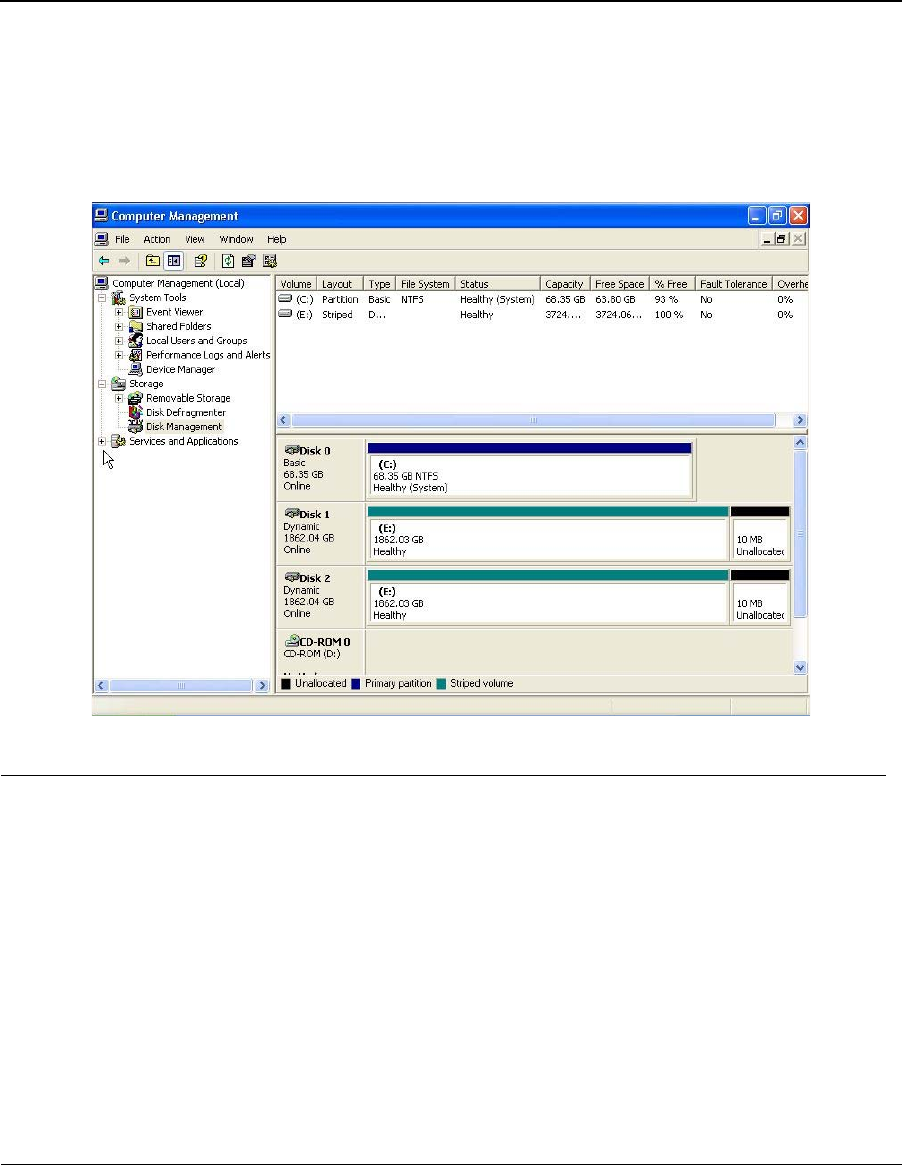The image size is (902, 1165).
Task: Open the Action menu
Action: (x=157, y=239)
